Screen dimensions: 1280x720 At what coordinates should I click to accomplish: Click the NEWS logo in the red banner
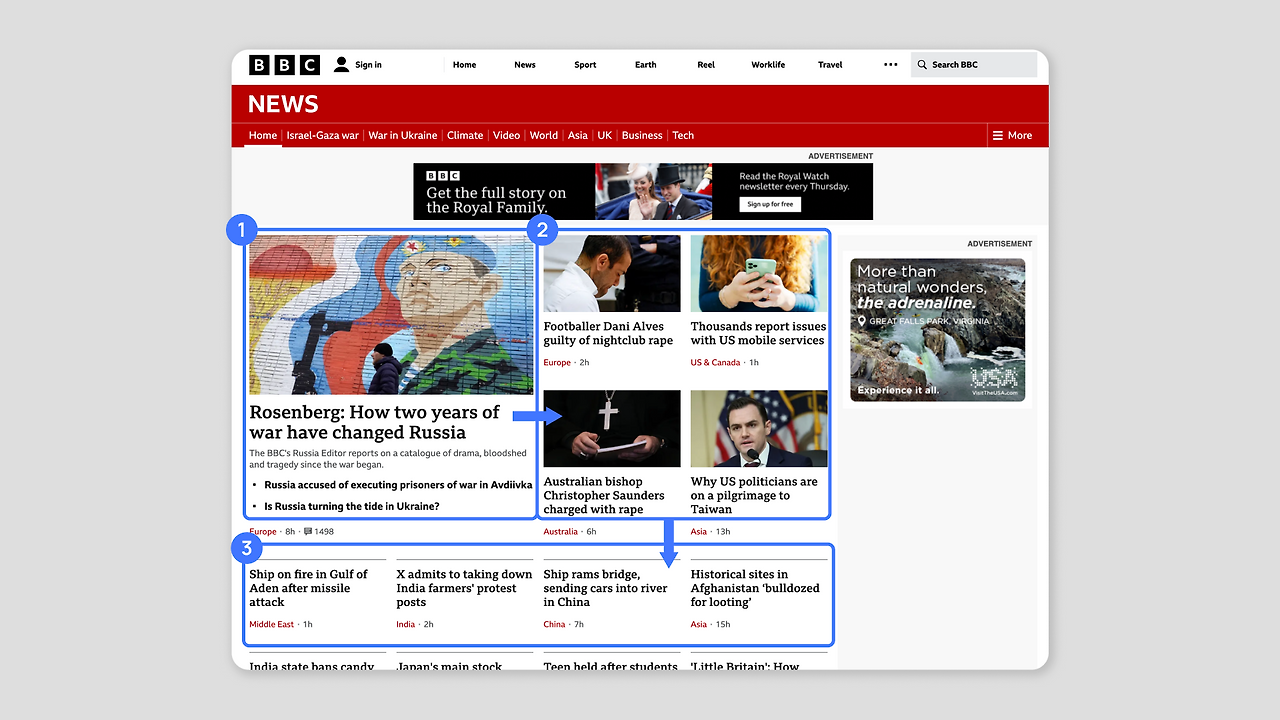point(283,104)
